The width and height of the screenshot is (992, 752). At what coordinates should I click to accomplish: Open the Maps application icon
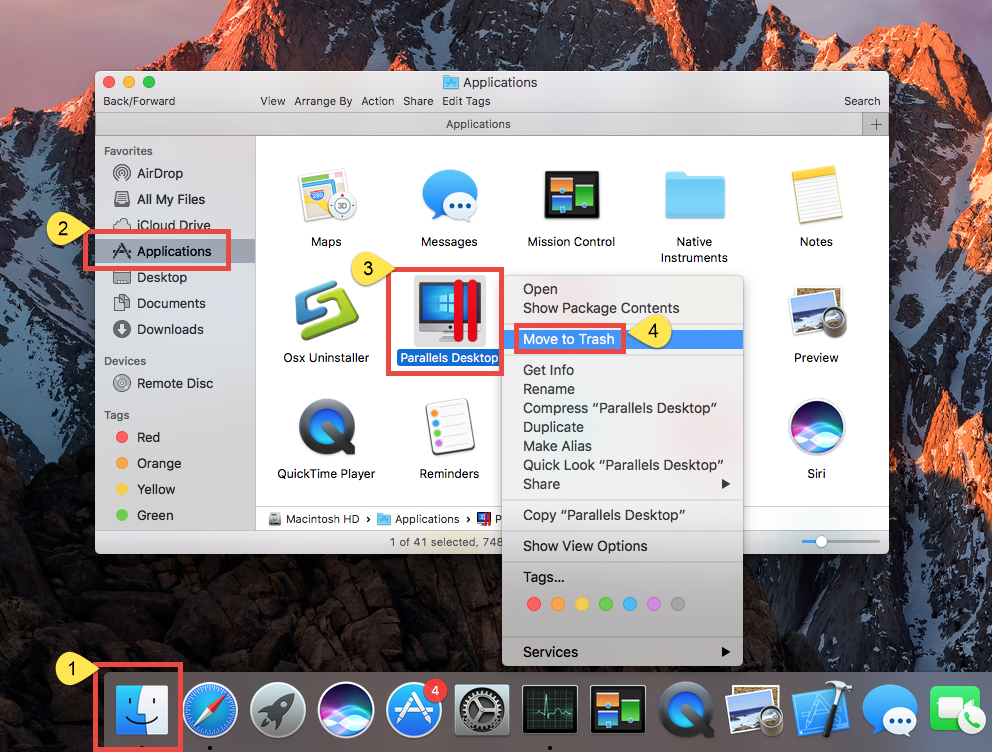pos(326,196)
